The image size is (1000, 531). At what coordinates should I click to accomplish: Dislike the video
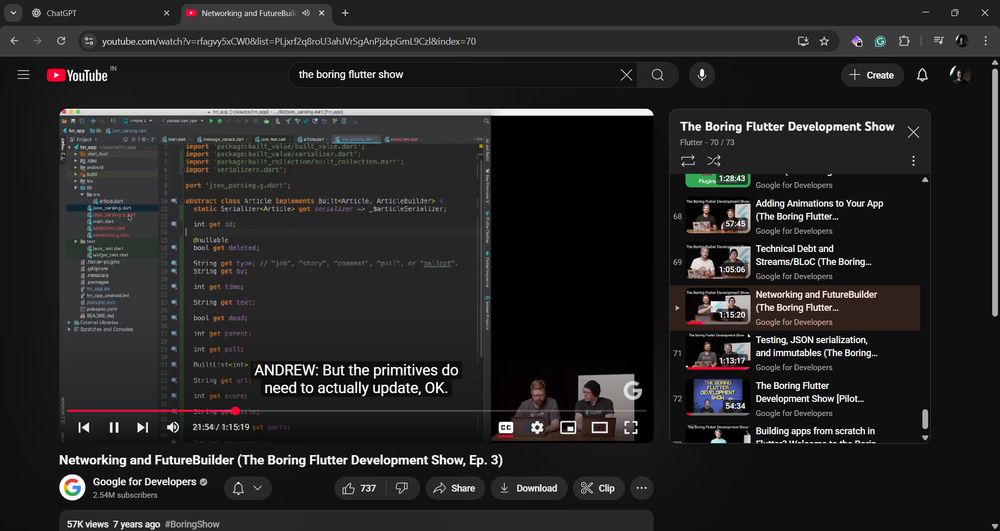tap(402, 488)
